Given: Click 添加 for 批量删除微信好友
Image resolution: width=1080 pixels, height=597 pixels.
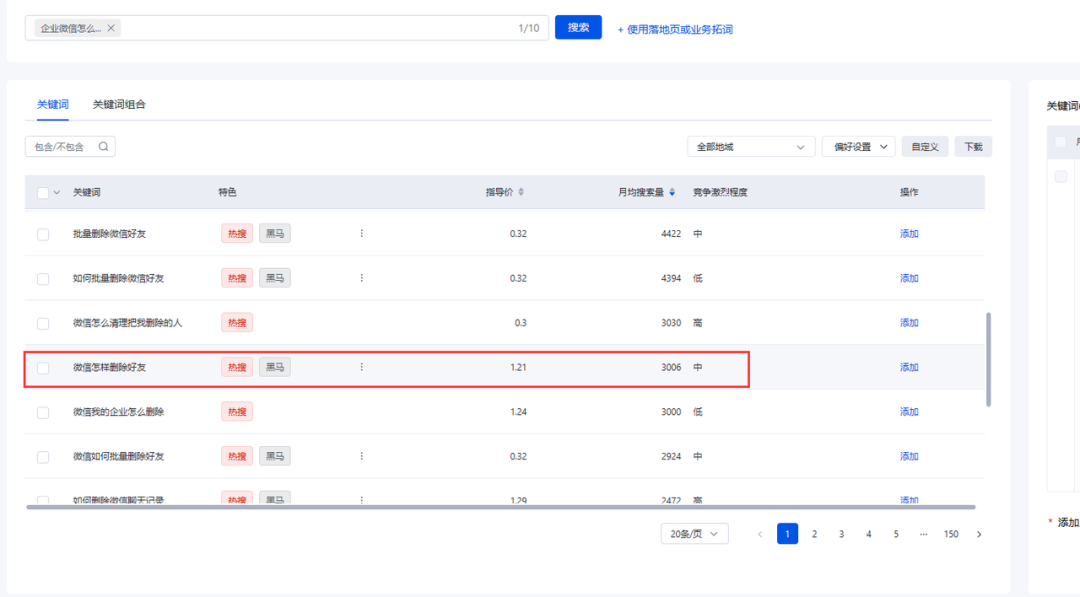Looking at the screenshot, I should (x=909, y=233).
